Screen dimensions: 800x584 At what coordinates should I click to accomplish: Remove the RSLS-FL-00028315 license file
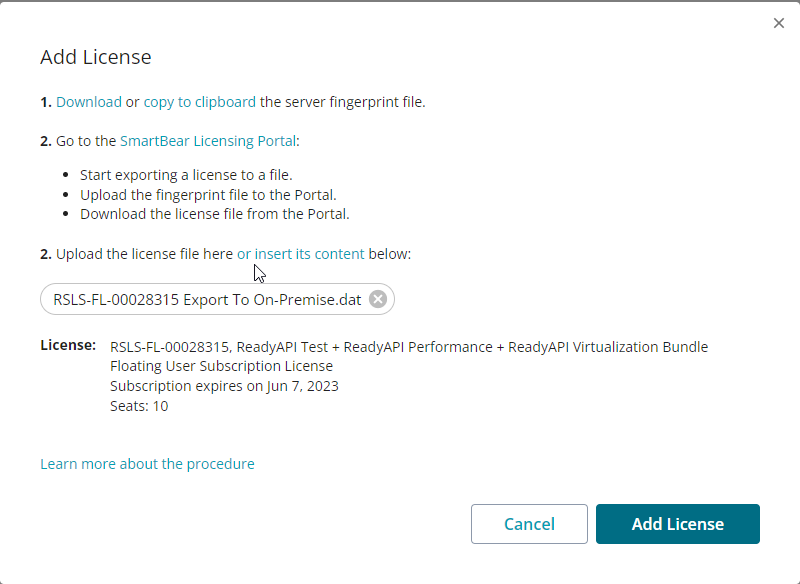point(378,298)
